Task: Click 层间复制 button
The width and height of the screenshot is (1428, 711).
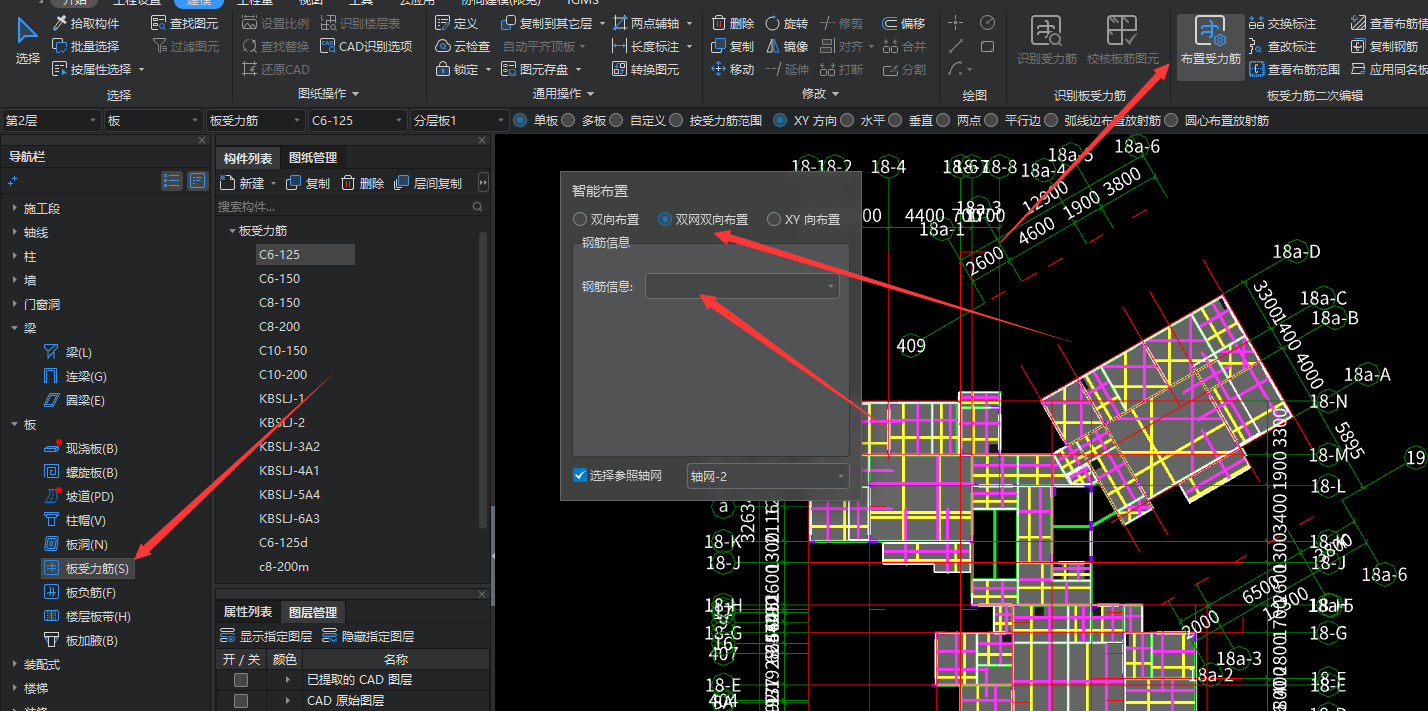Action: coord(428,183)
